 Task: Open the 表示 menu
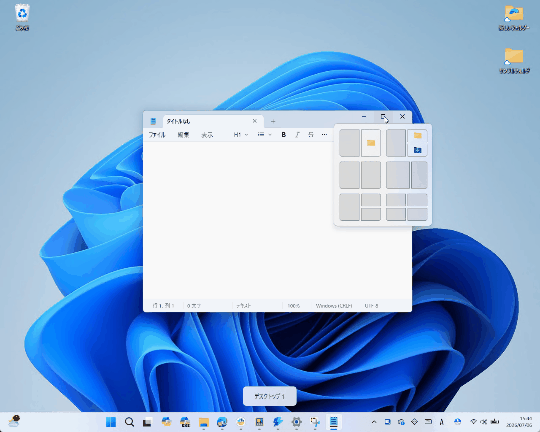coord(207,135)
